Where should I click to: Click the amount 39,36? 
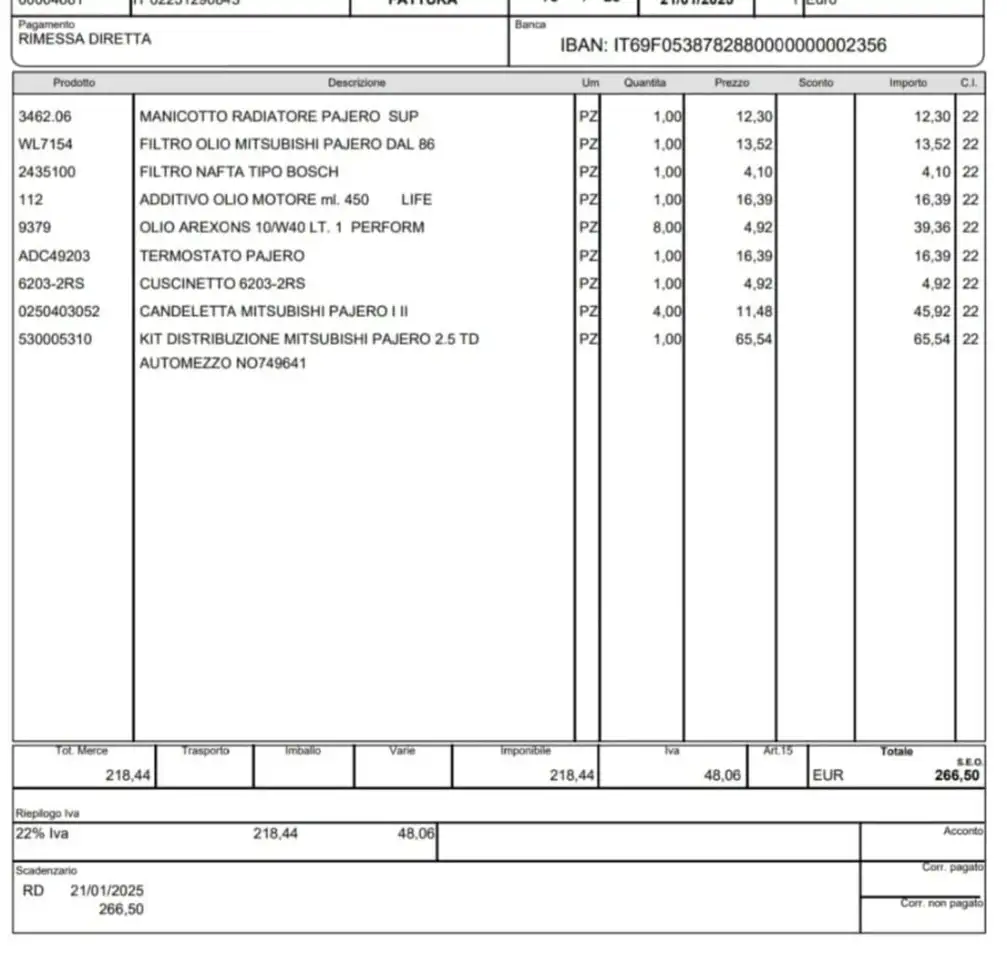click(x=932, y=227)
